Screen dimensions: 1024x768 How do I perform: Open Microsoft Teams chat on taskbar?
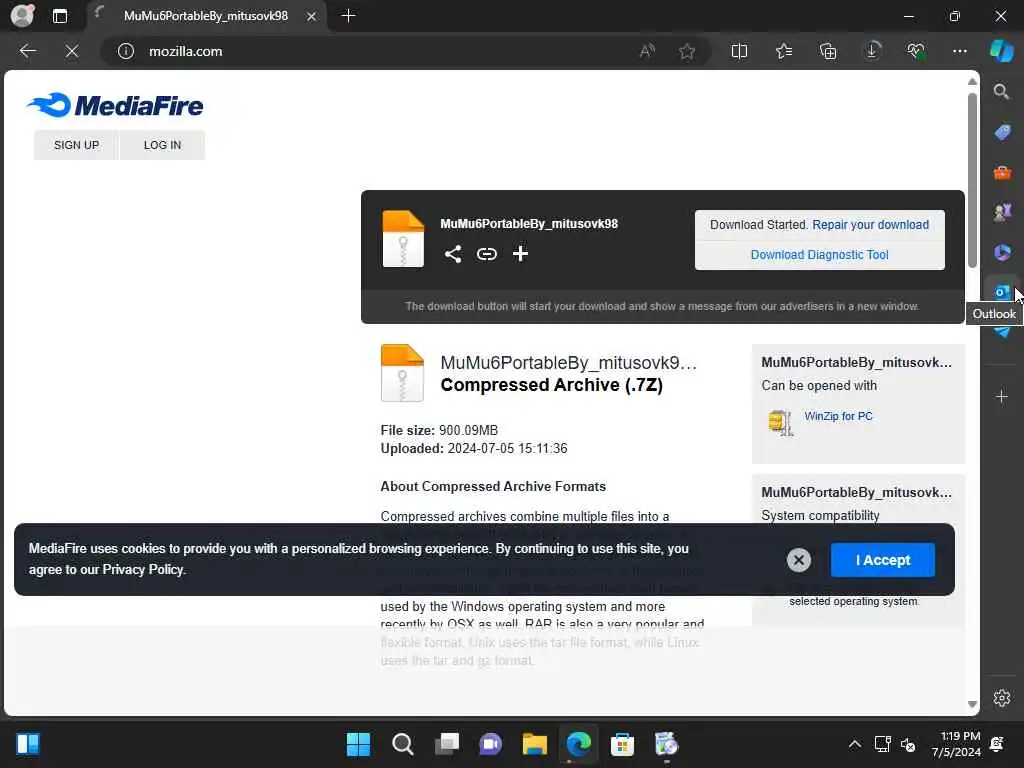[490, 744]
